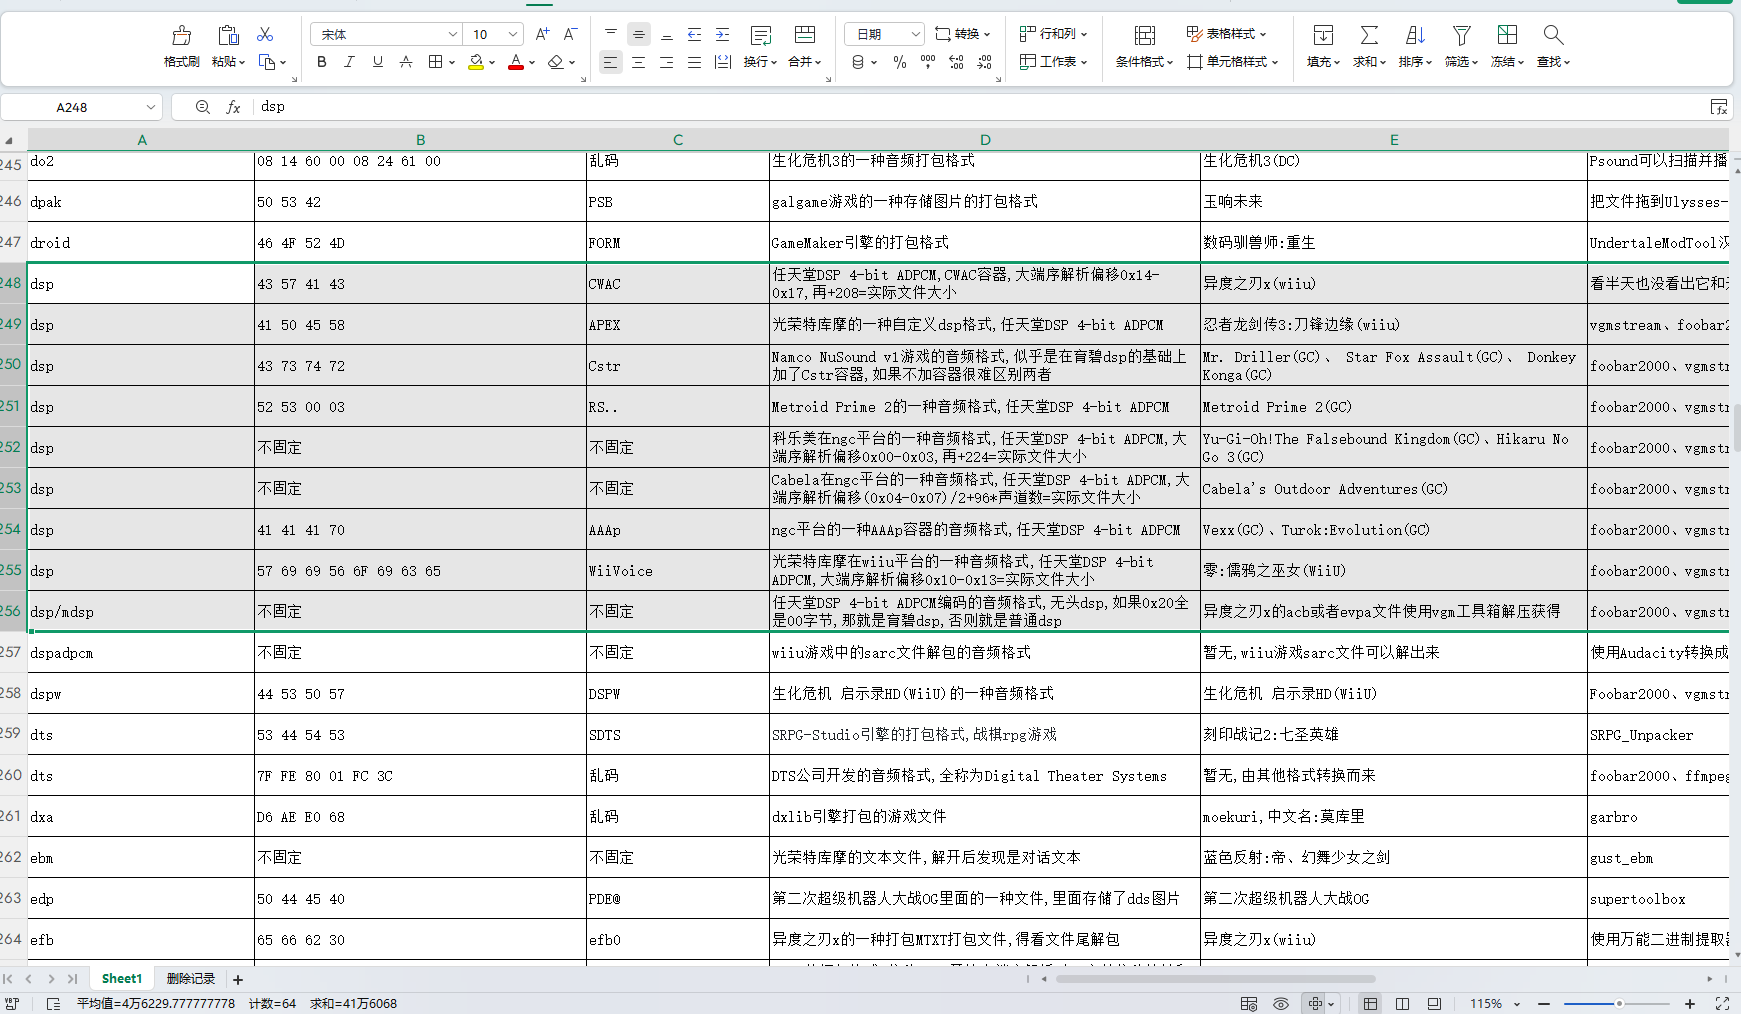Apply percent style format
Screen dimensions: 1741x1014
coord(900,62)
